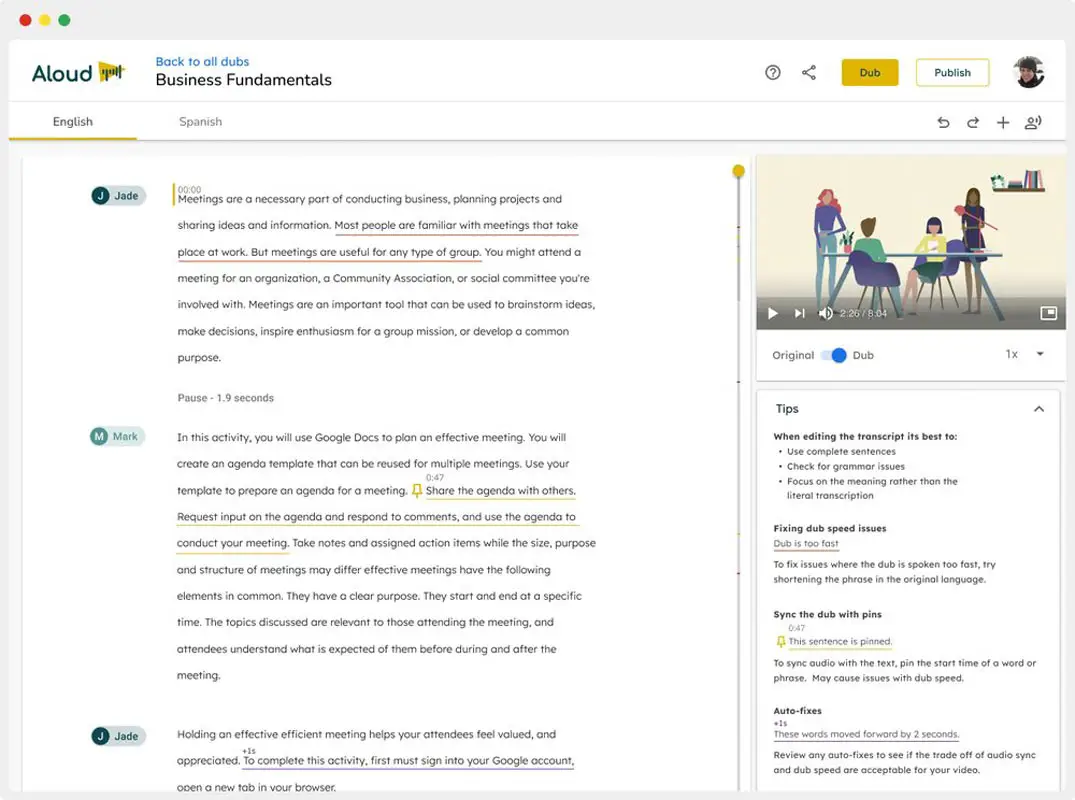The height and width of the screenshot is (800, 1075).
Task: Click the M avatar of Mark speaker
Action: 99,436
